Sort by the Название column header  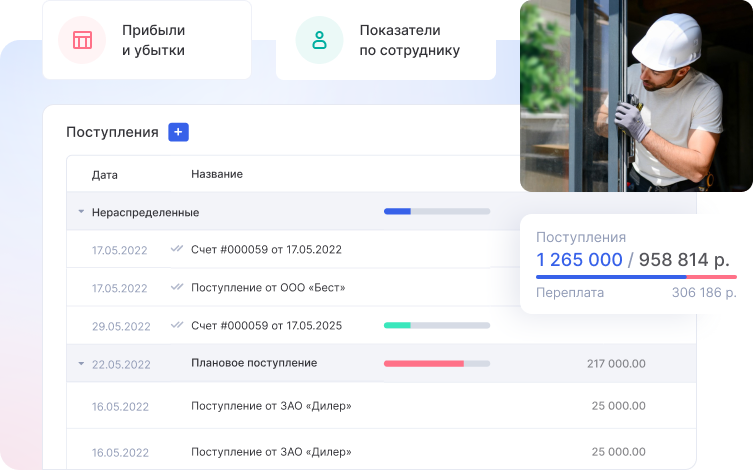pos(217,174)
